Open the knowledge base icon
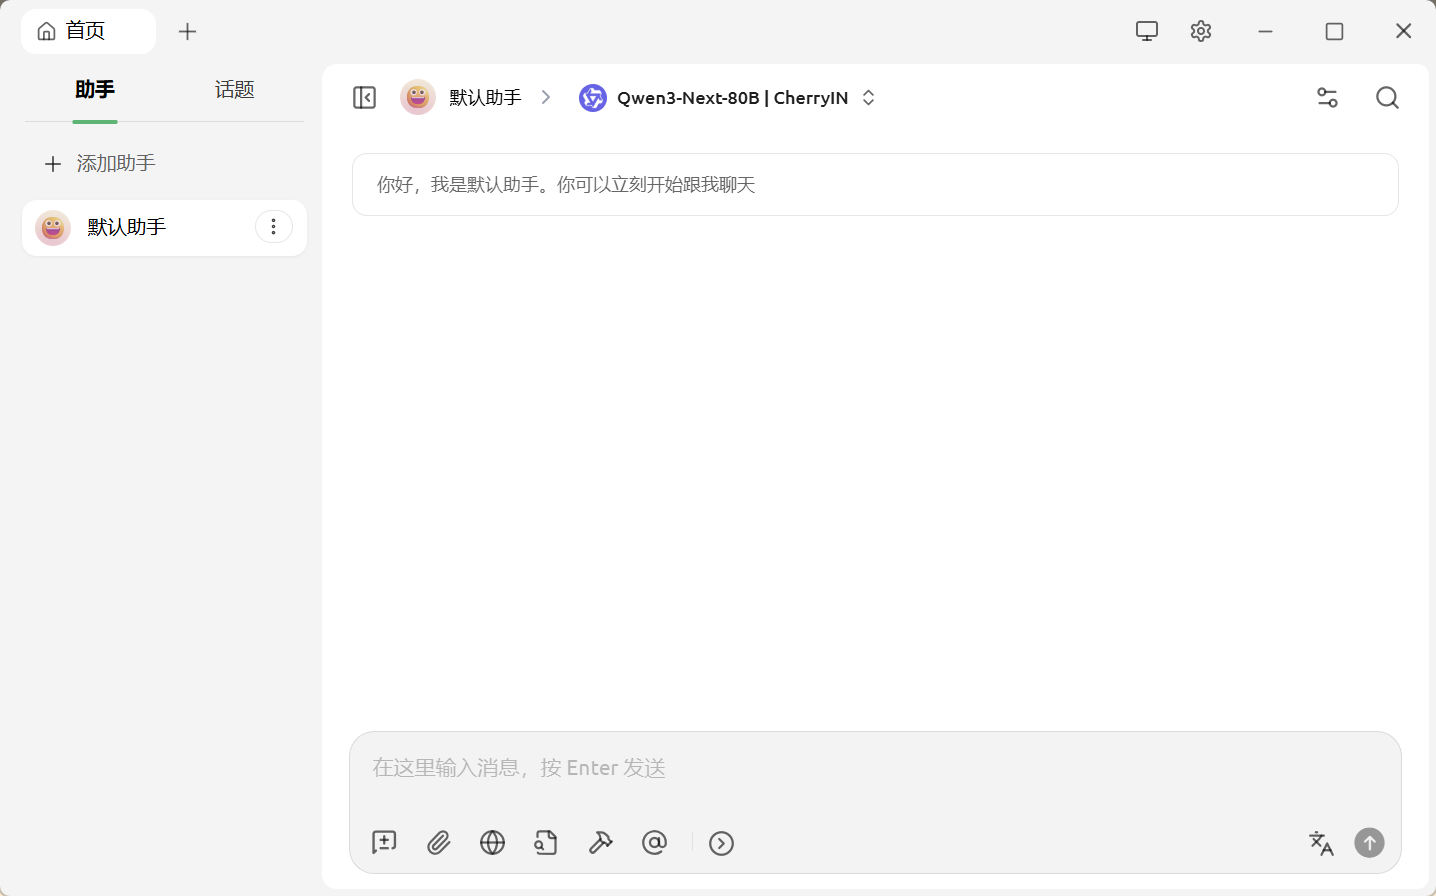The image size is (1436, 896). (x=546, y=843)
